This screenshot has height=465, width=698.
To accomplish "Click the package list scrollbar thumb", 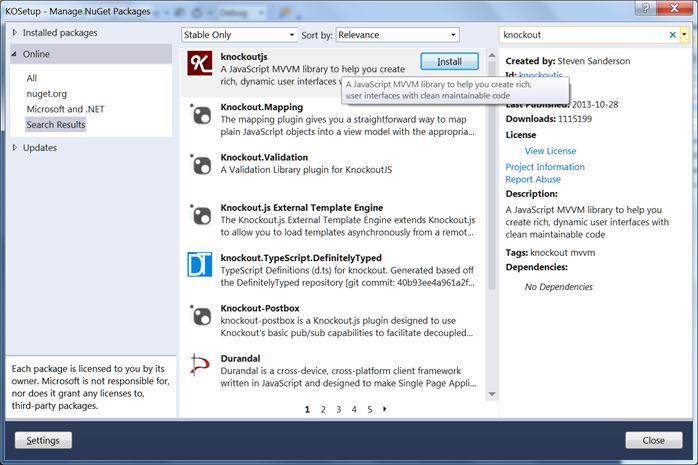I will (492, 174).
